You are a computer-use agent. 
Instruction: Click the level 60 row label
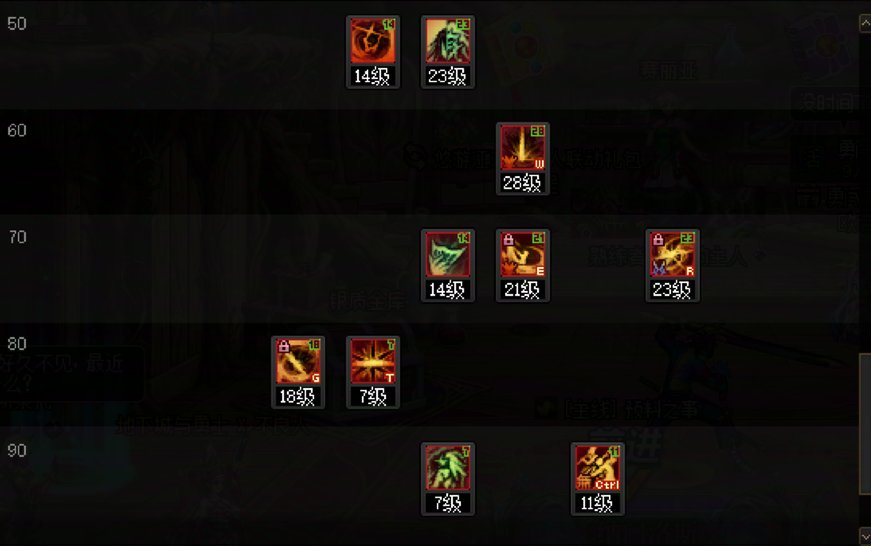coord(17,131)
